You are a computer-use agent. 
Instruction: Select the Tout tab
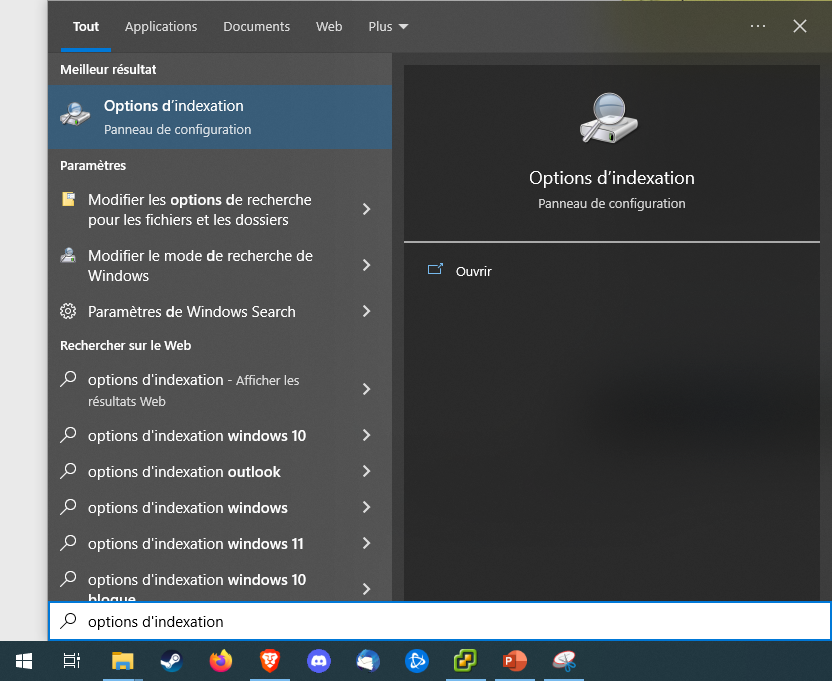(x=86, y=27)
